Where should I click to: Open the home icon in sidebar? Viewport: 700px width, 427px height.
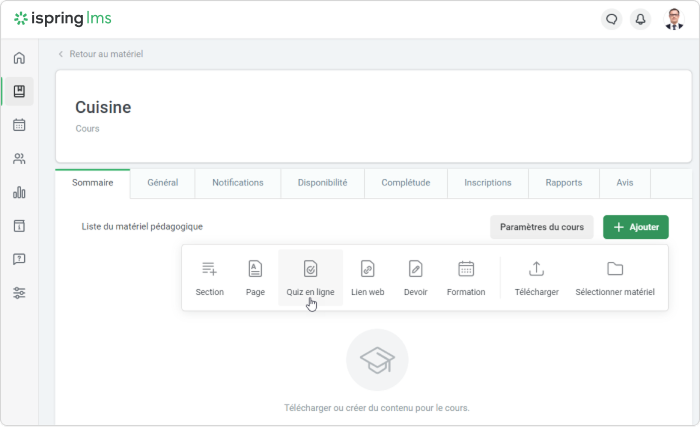click(x=19, y=58)
